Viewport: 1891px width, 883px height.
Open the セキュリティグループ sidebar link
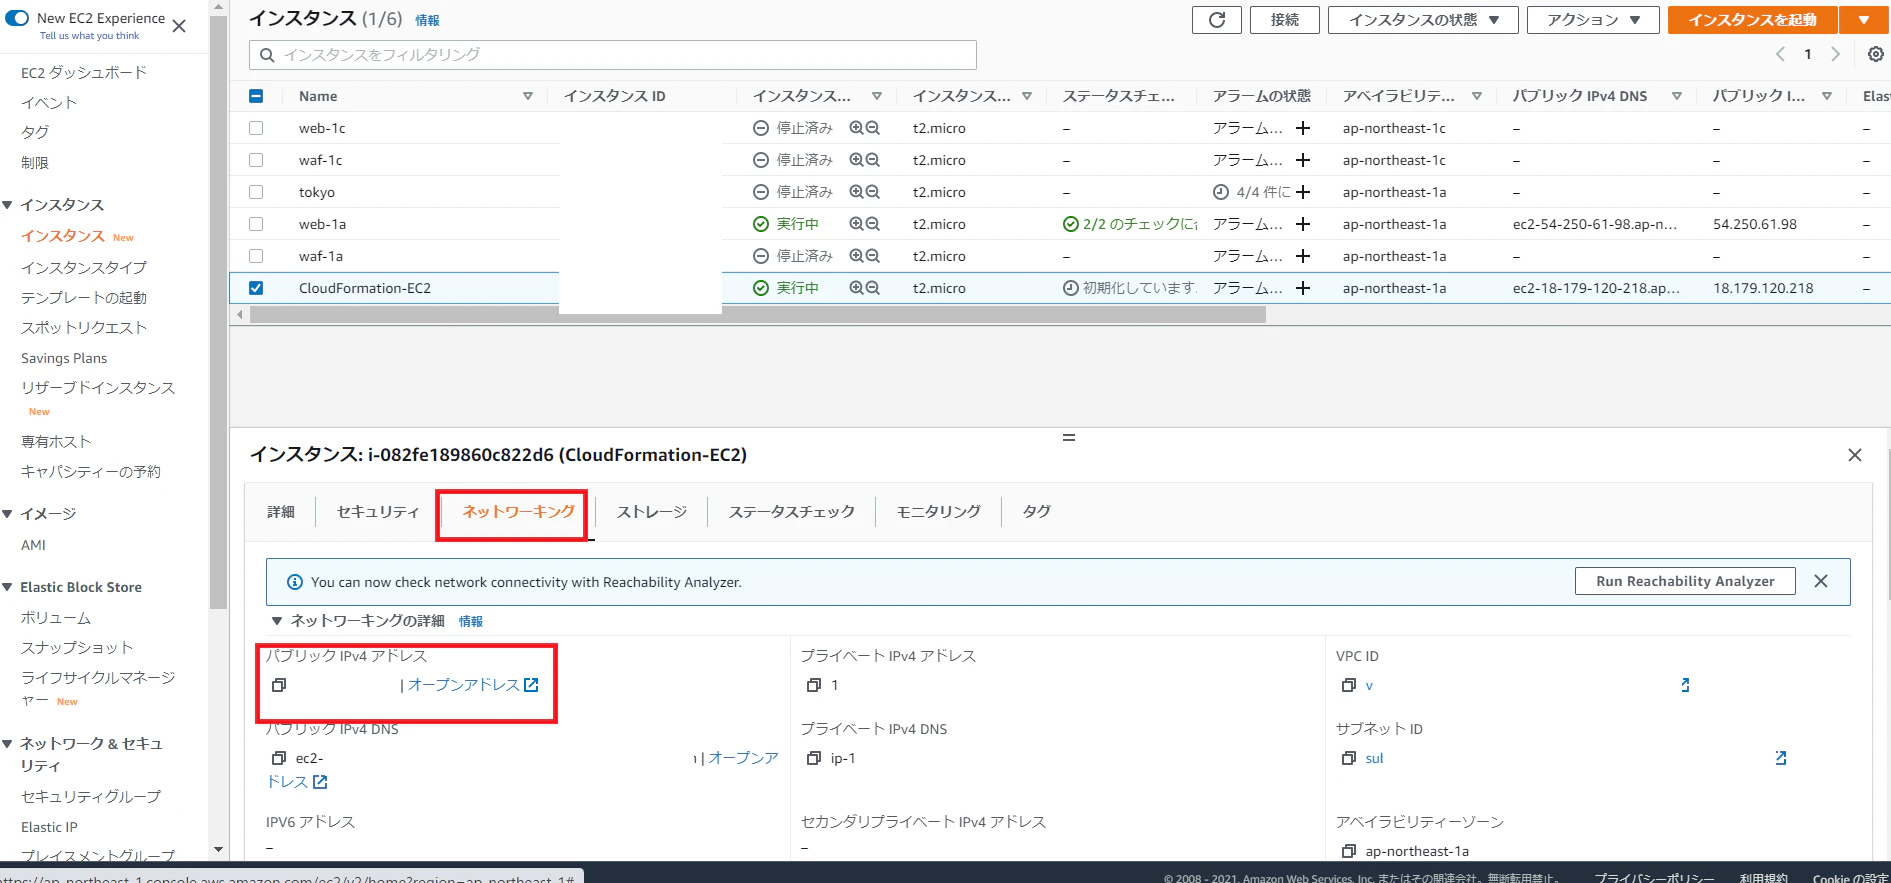point(91,797)
